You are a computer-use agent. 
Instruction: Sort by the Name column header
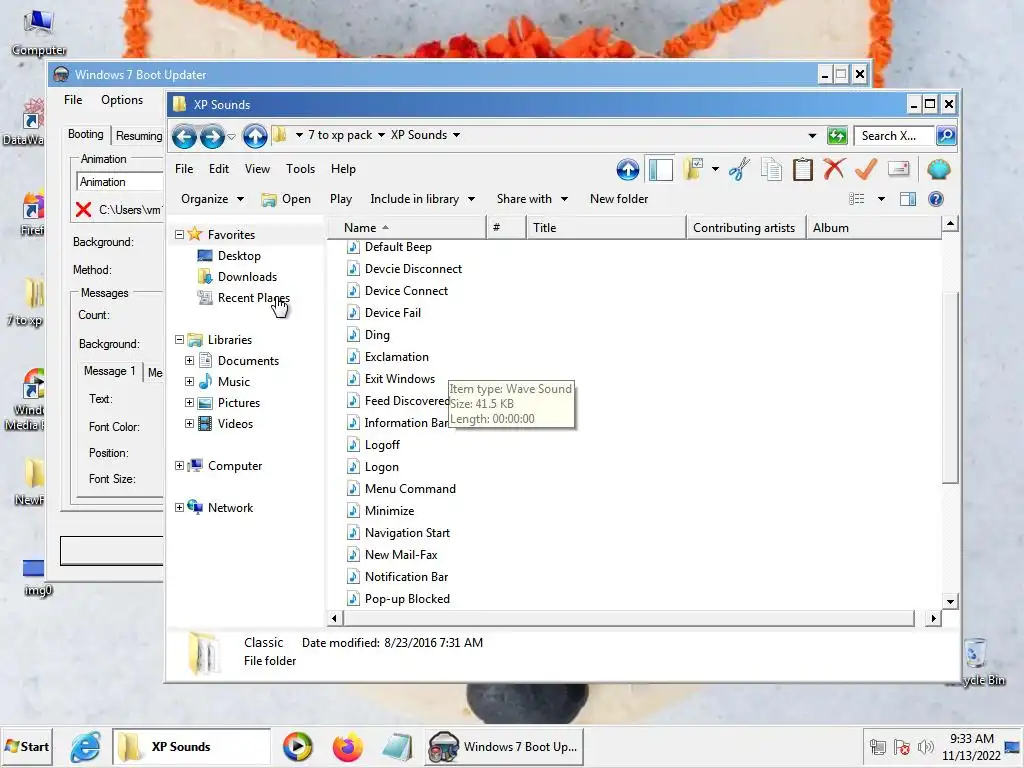point(406,228)
